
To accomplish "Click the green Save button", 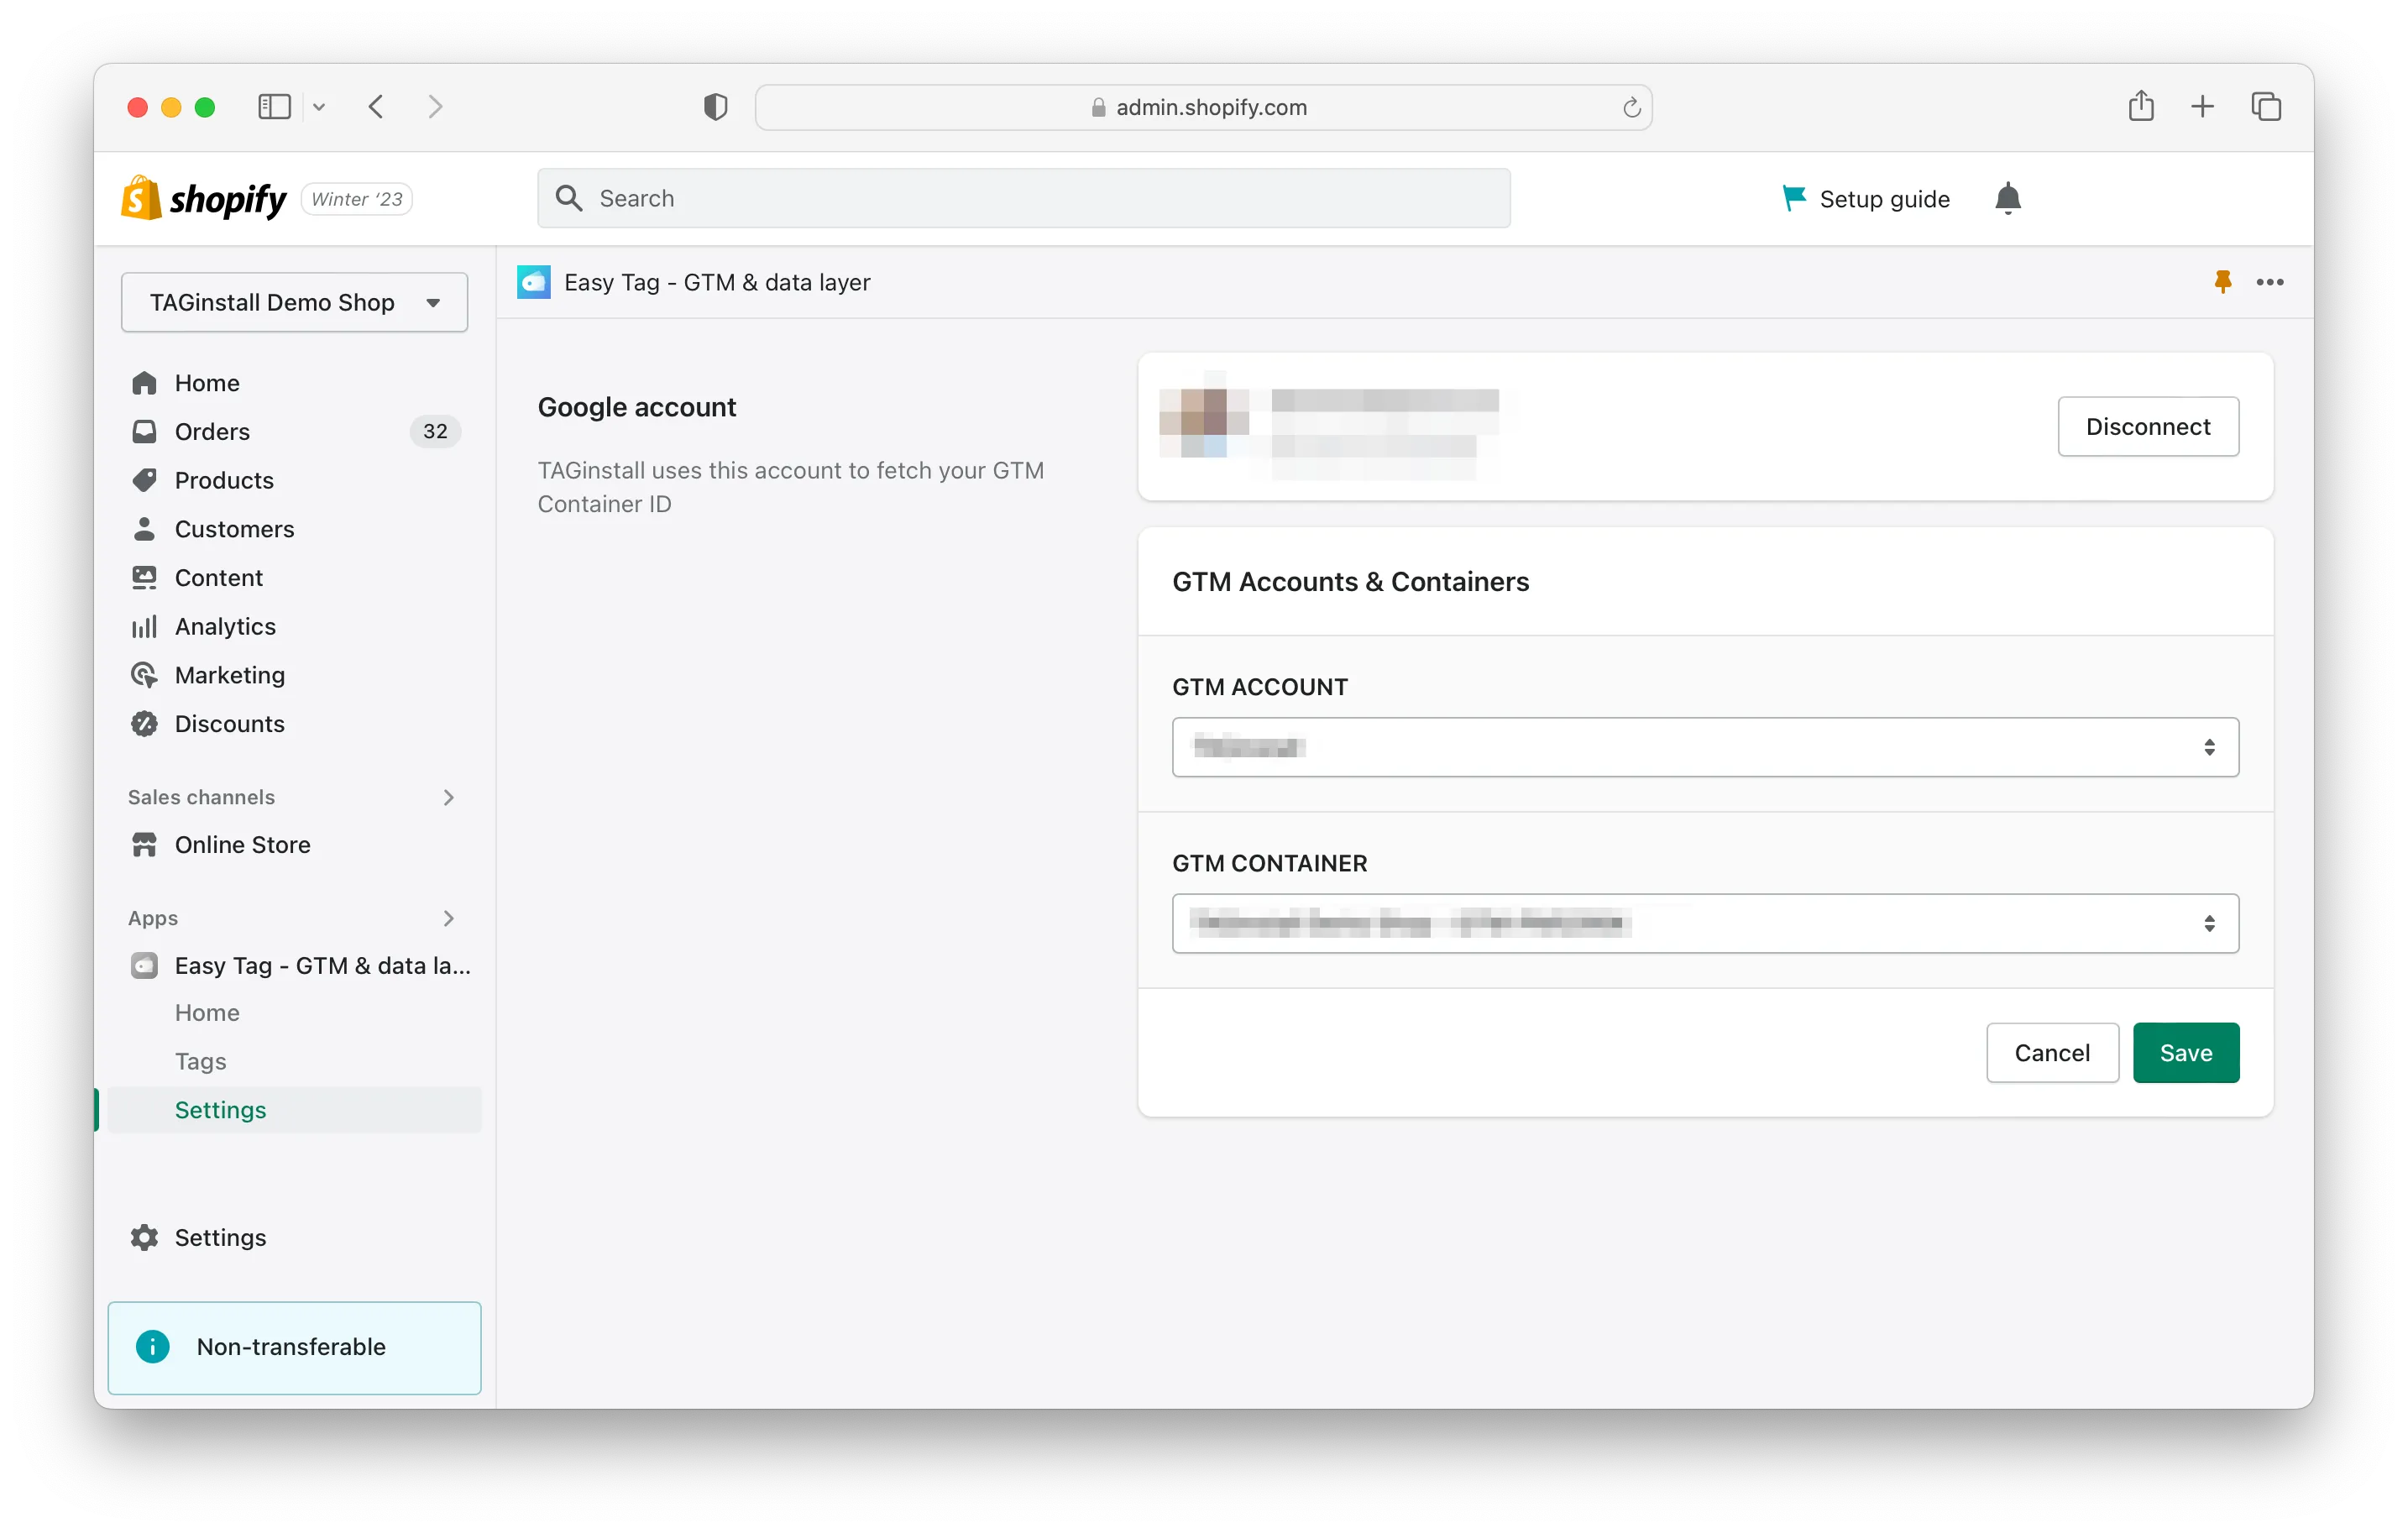I will pyautogui.click(x=2185, y=1052).
